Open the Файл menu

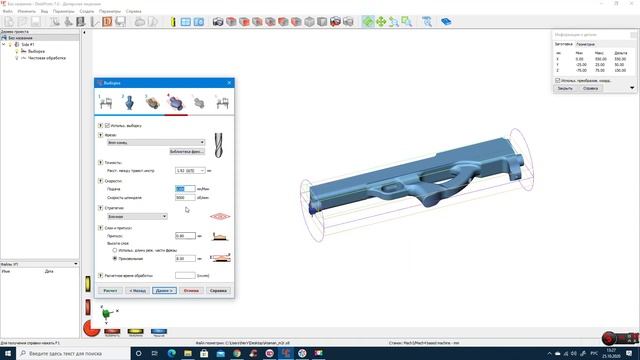point(7,11)
